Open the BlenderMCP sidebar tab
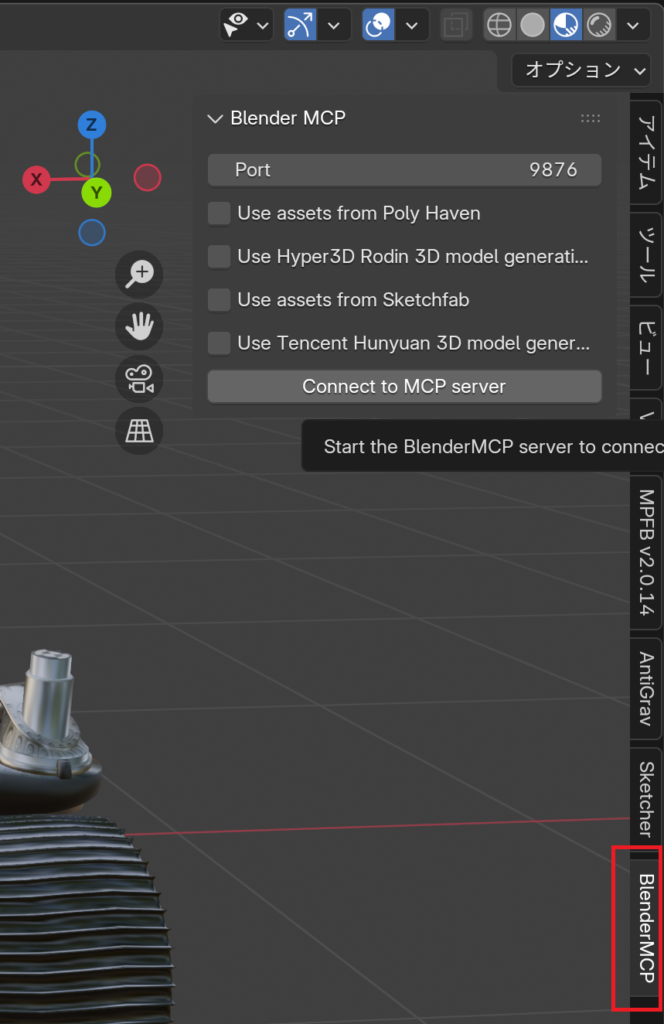 646,927
